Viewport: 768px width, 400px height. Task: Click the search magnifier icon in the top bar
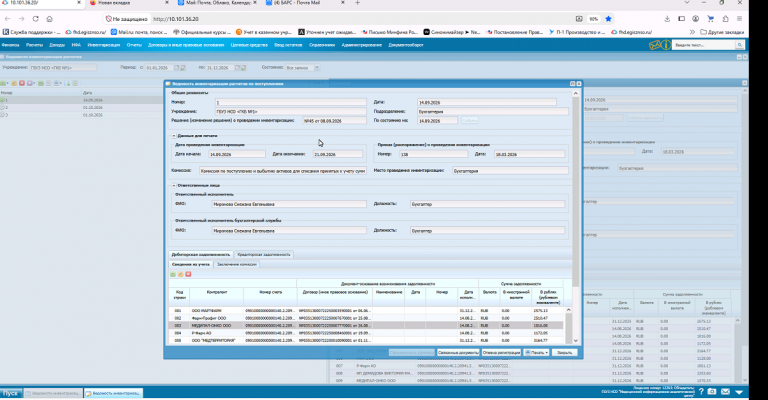(x=740, y=45)
